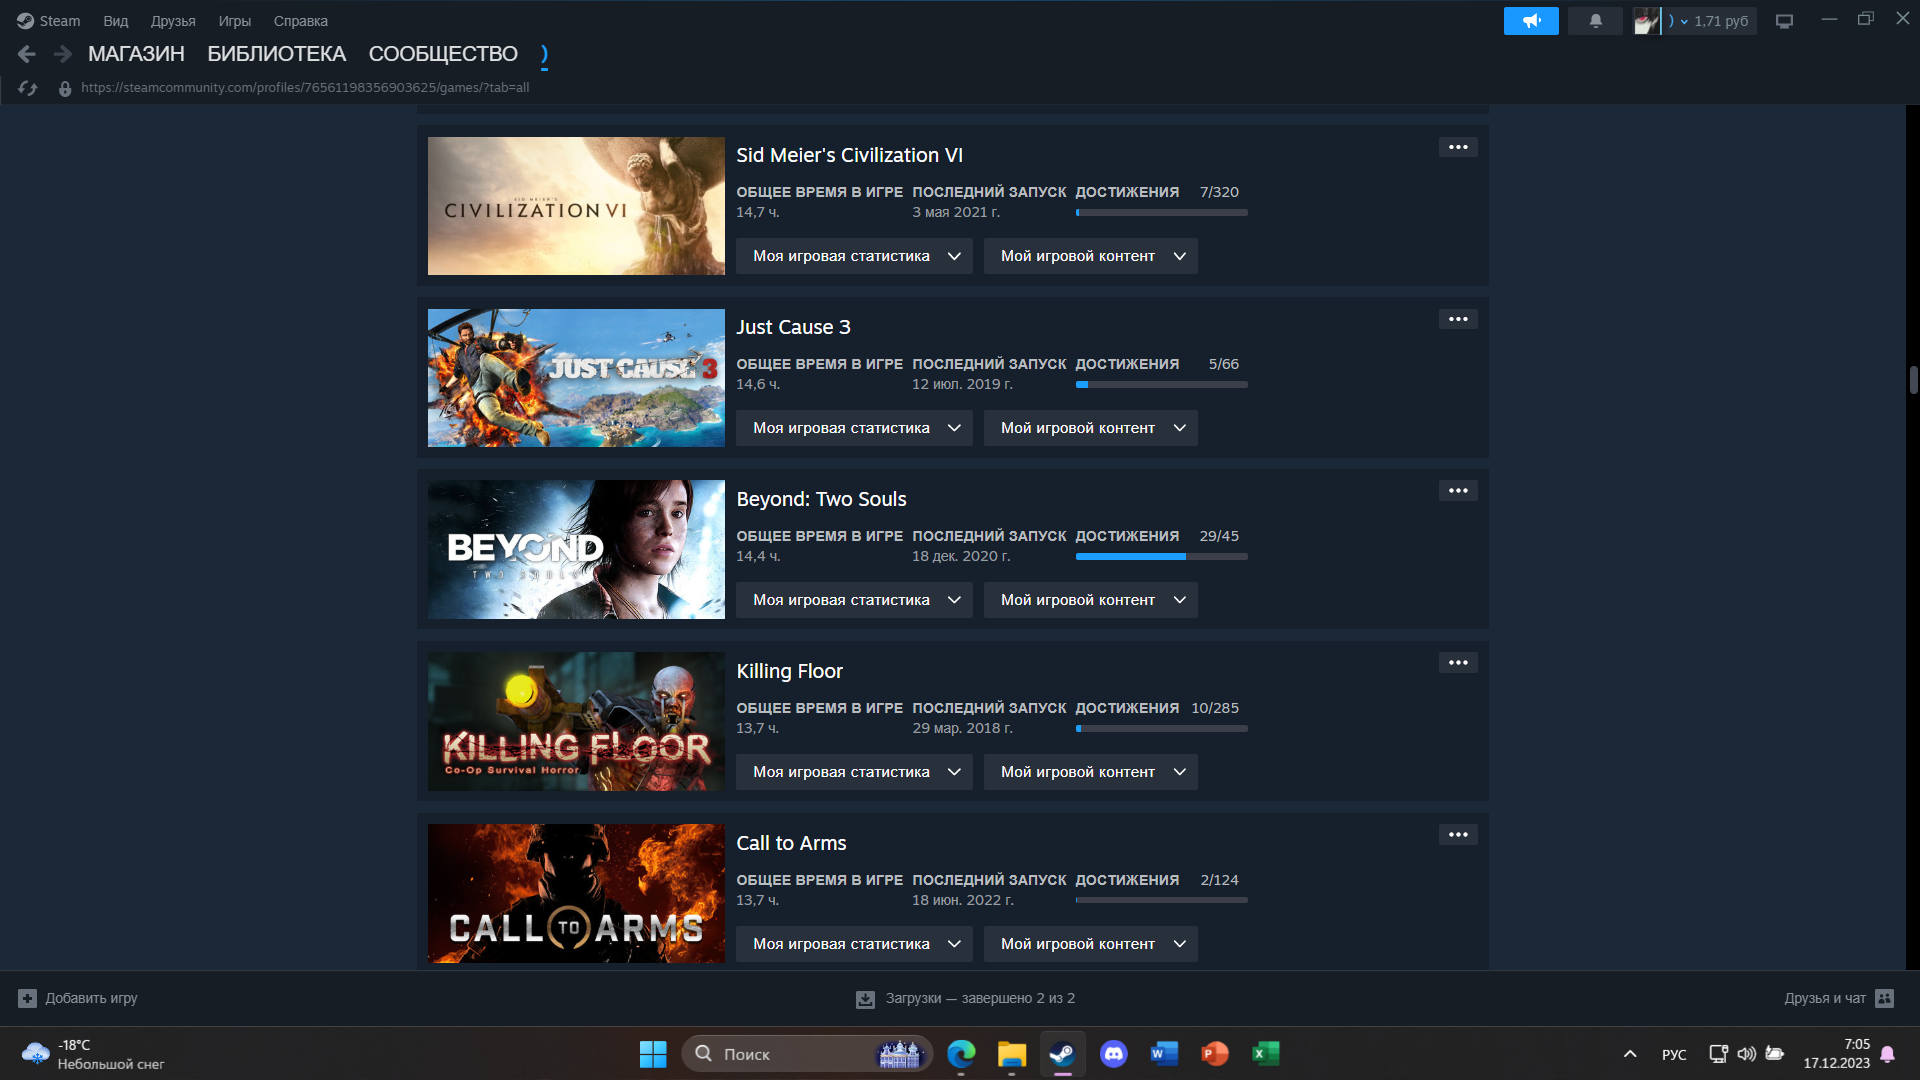Open the Sid Meier's Civilization VI title link
1920x1080 pixels.
tap(849, 155)
